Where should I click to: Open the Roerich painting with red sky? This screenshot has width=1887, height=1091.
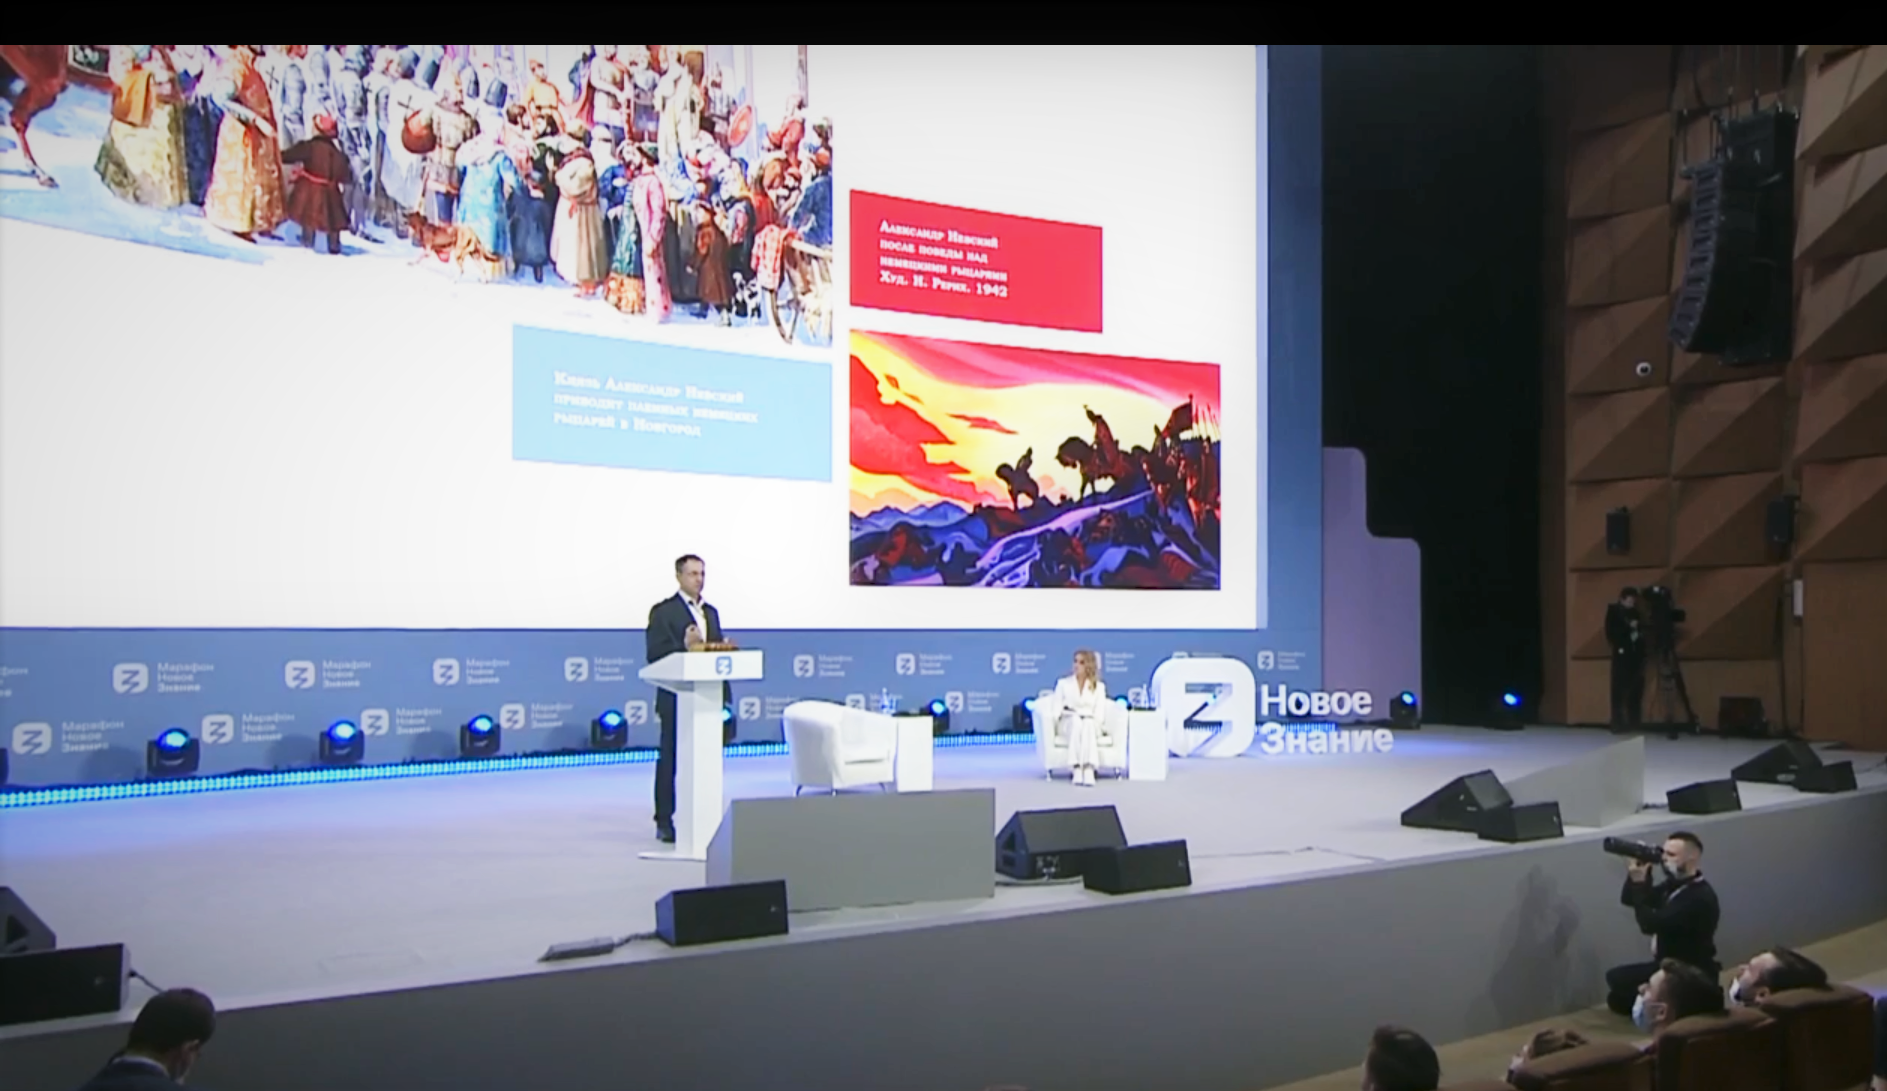tap(1034, 459)
